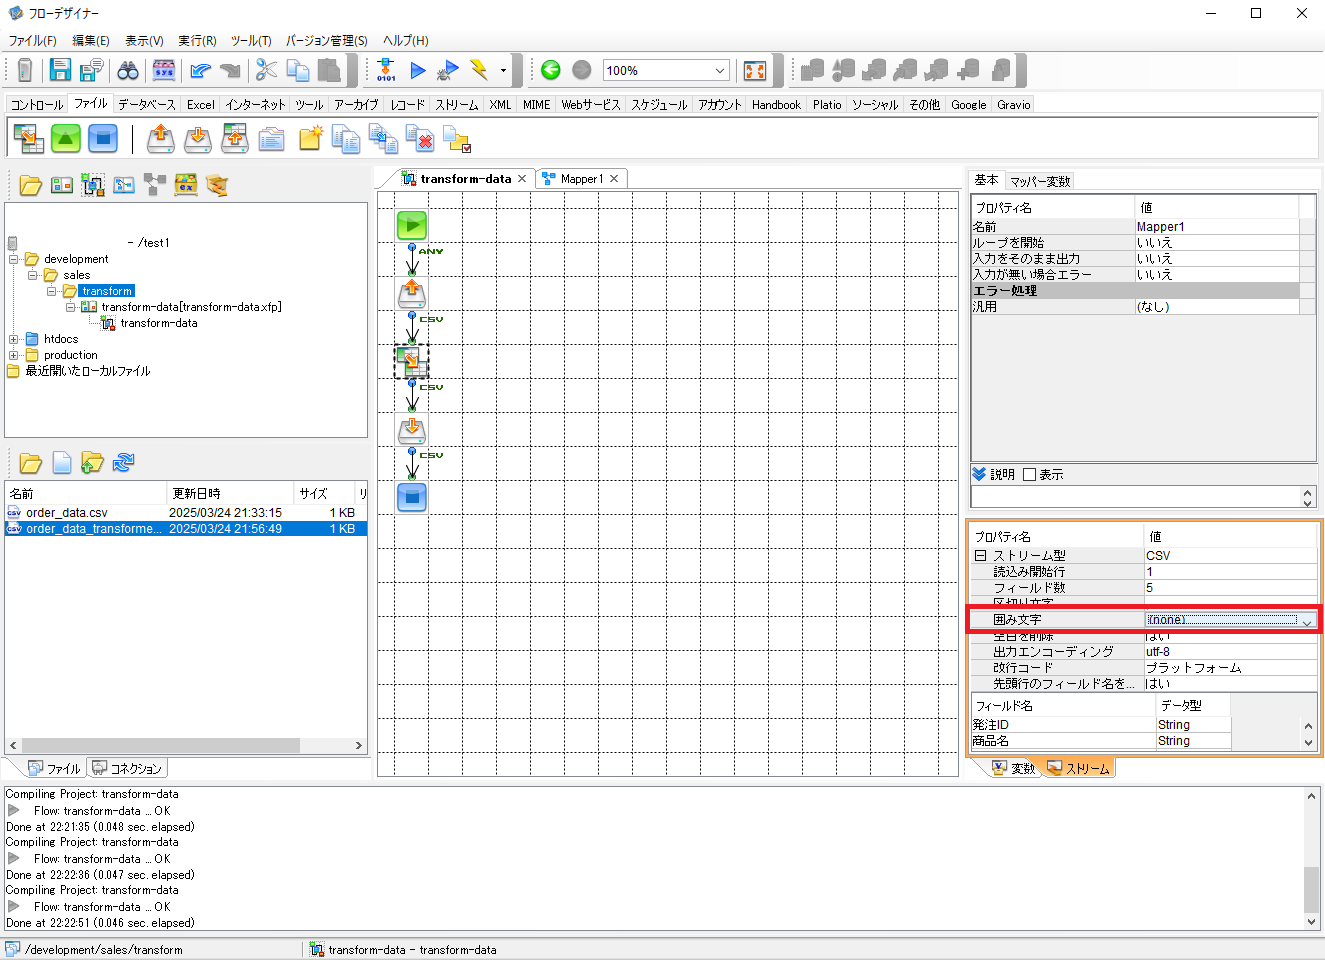This screenshot has width=1325, height=960.
Task: Click the 発注ID field name row
Action: 1063,725
